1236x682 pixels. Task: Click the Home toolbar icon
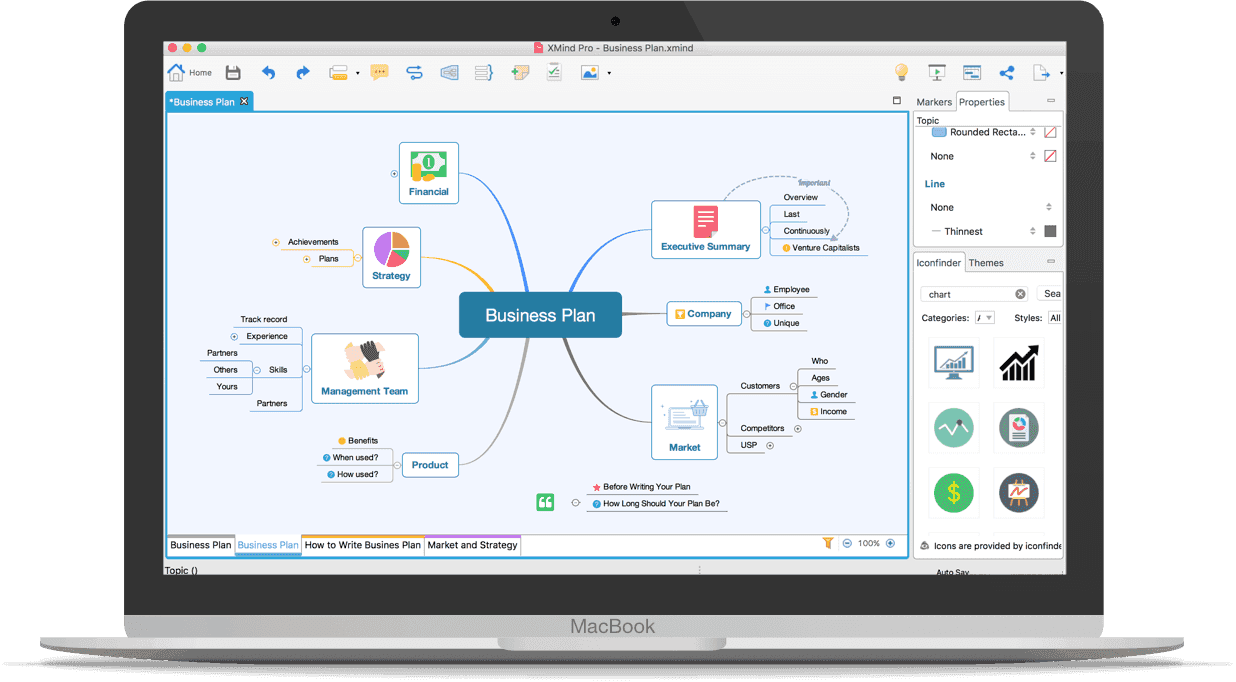[x=177, y=72]
